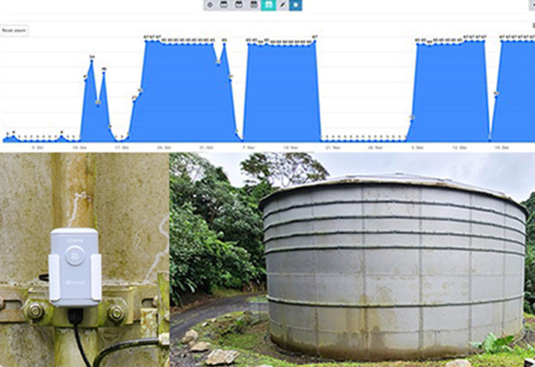Open the wall-mounted sensor device photo

(84, 260)
